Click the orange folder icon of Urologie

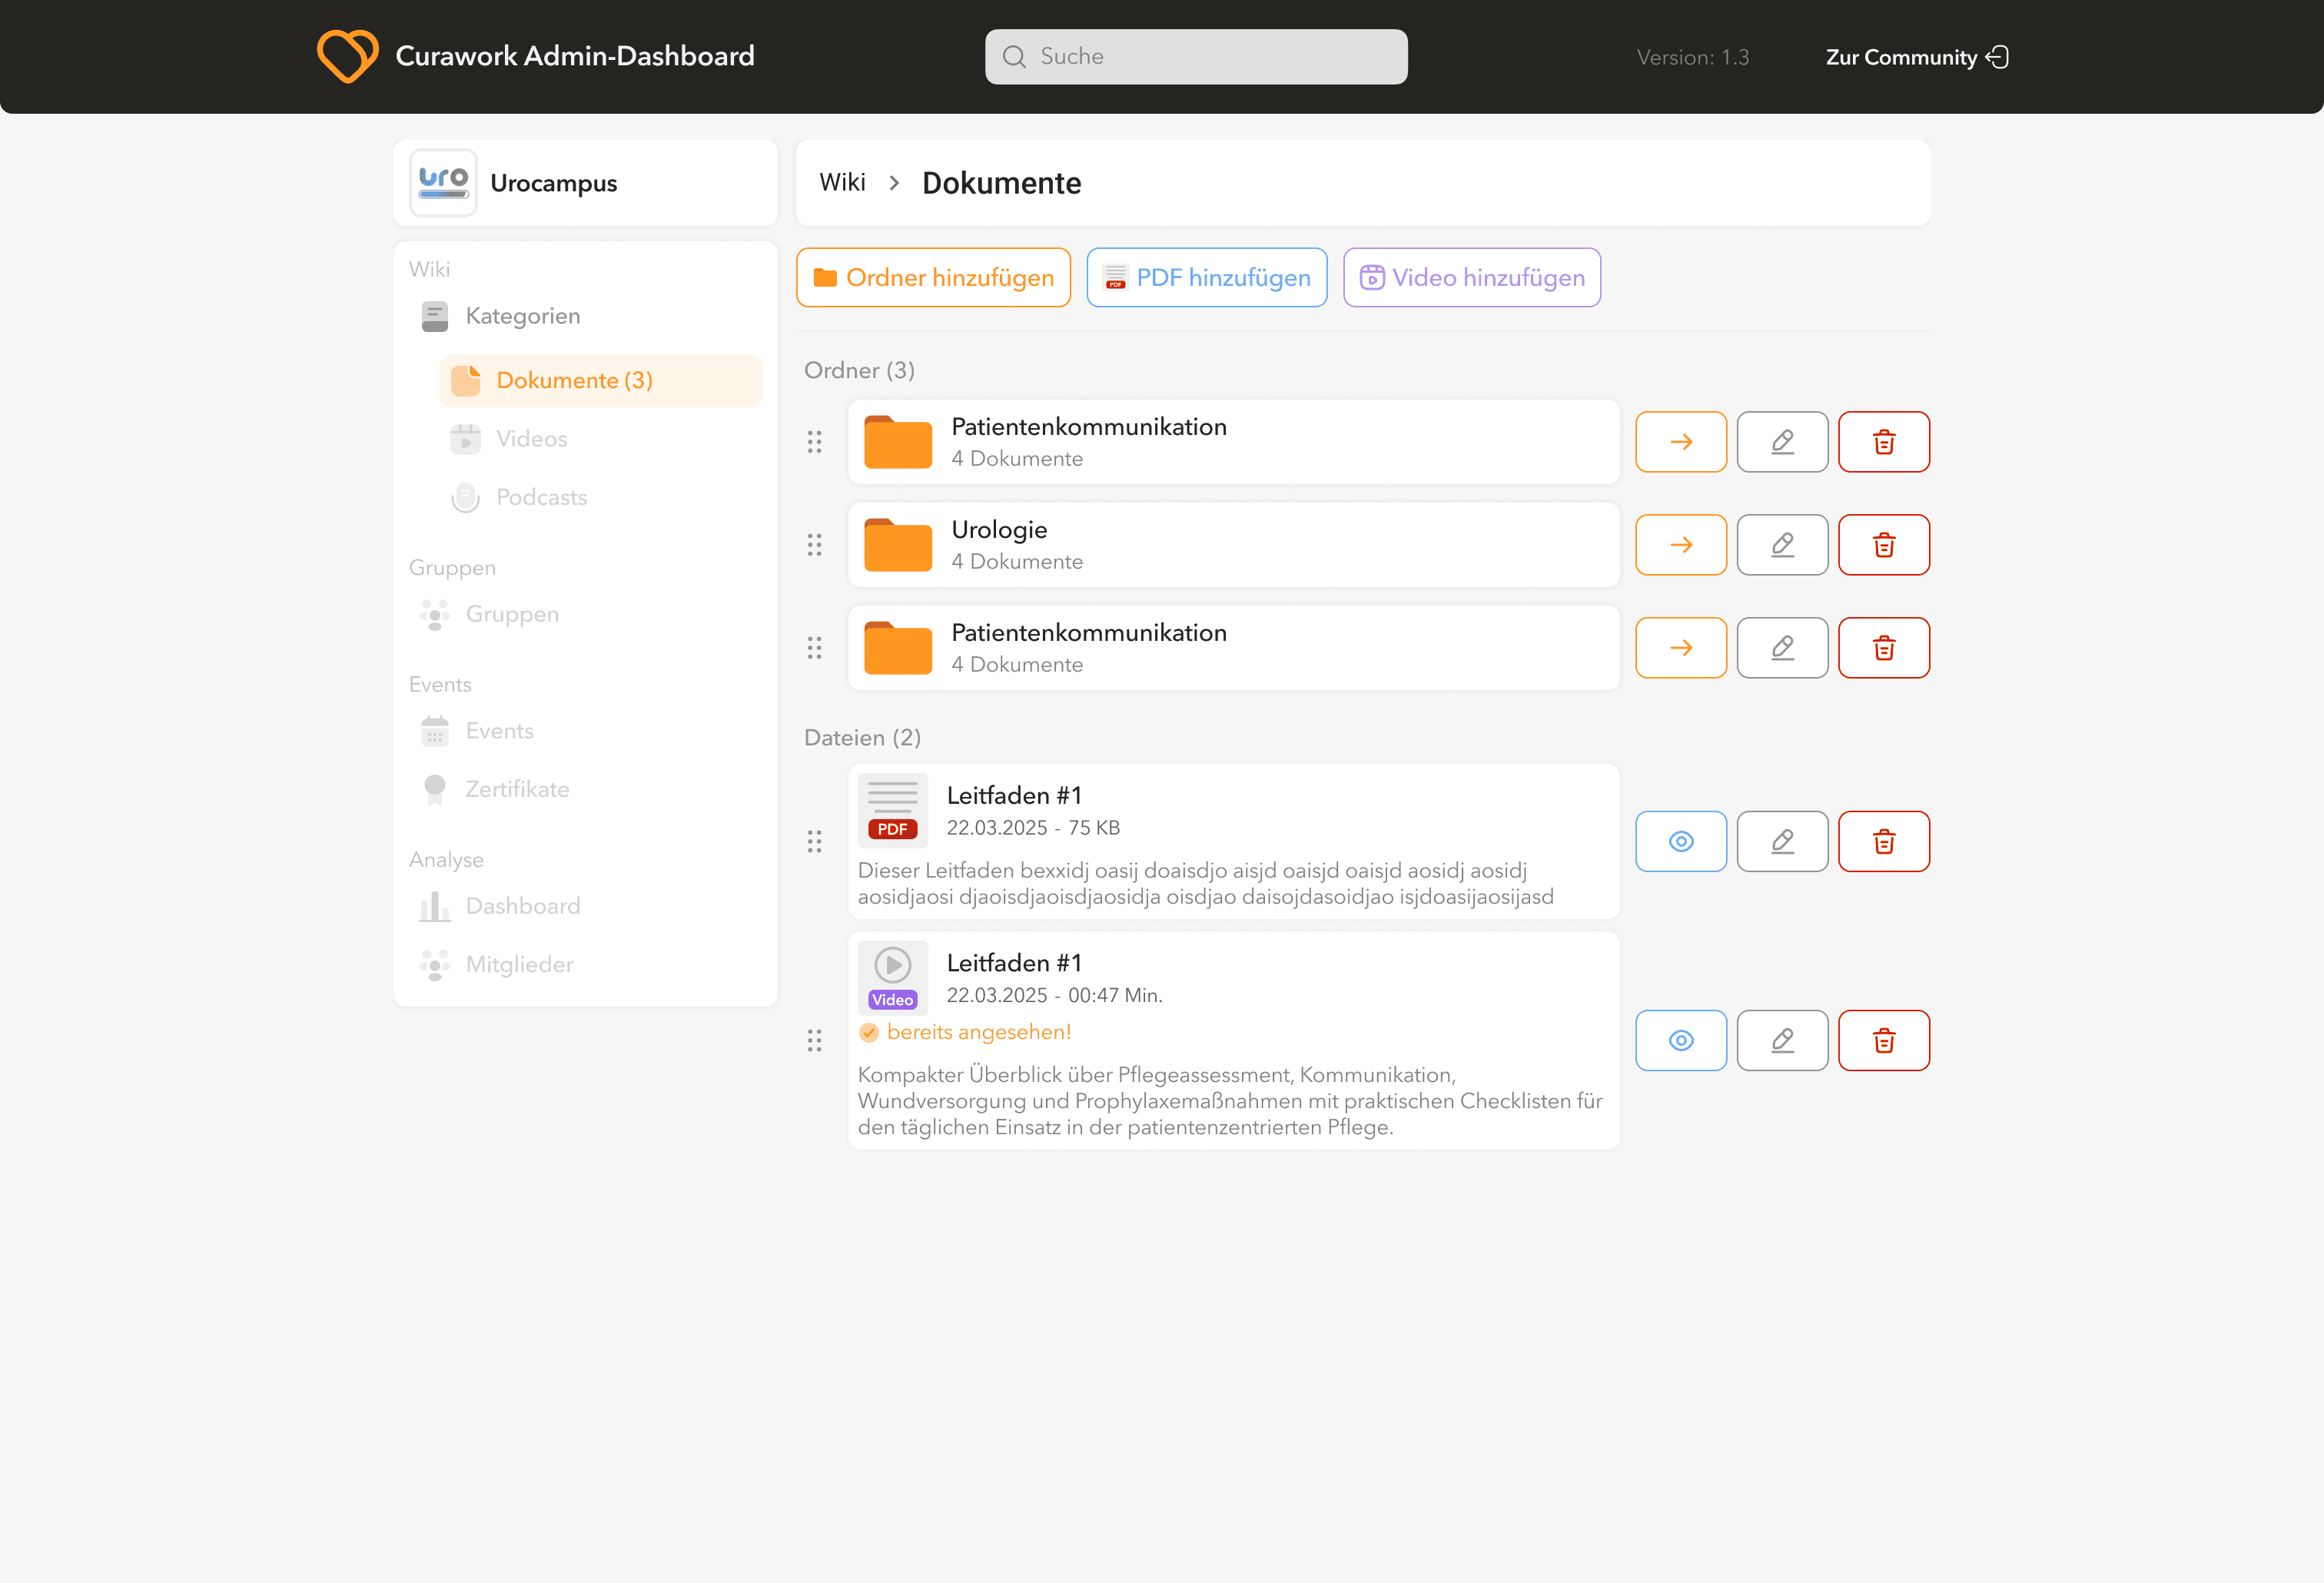(897, 545)
